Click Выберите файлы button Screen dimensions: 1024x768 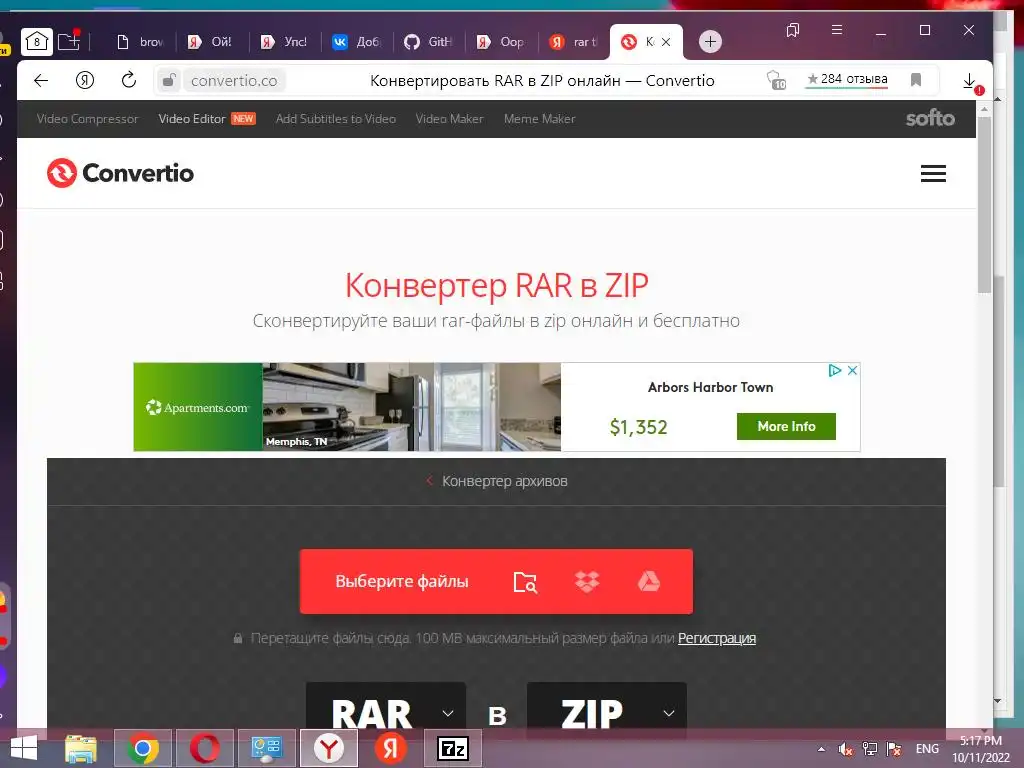coord(402,581)
